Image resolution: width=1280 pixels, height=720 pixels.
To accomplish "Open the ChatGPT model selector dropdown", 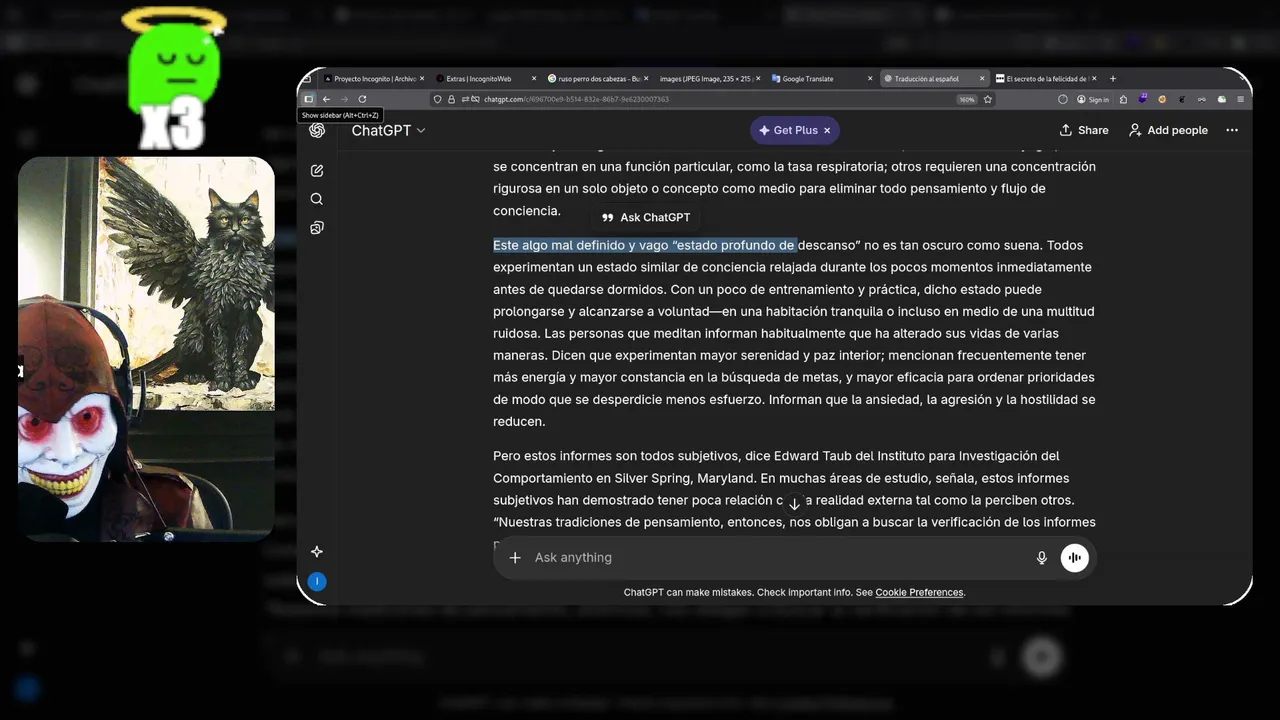I will 389,130.
